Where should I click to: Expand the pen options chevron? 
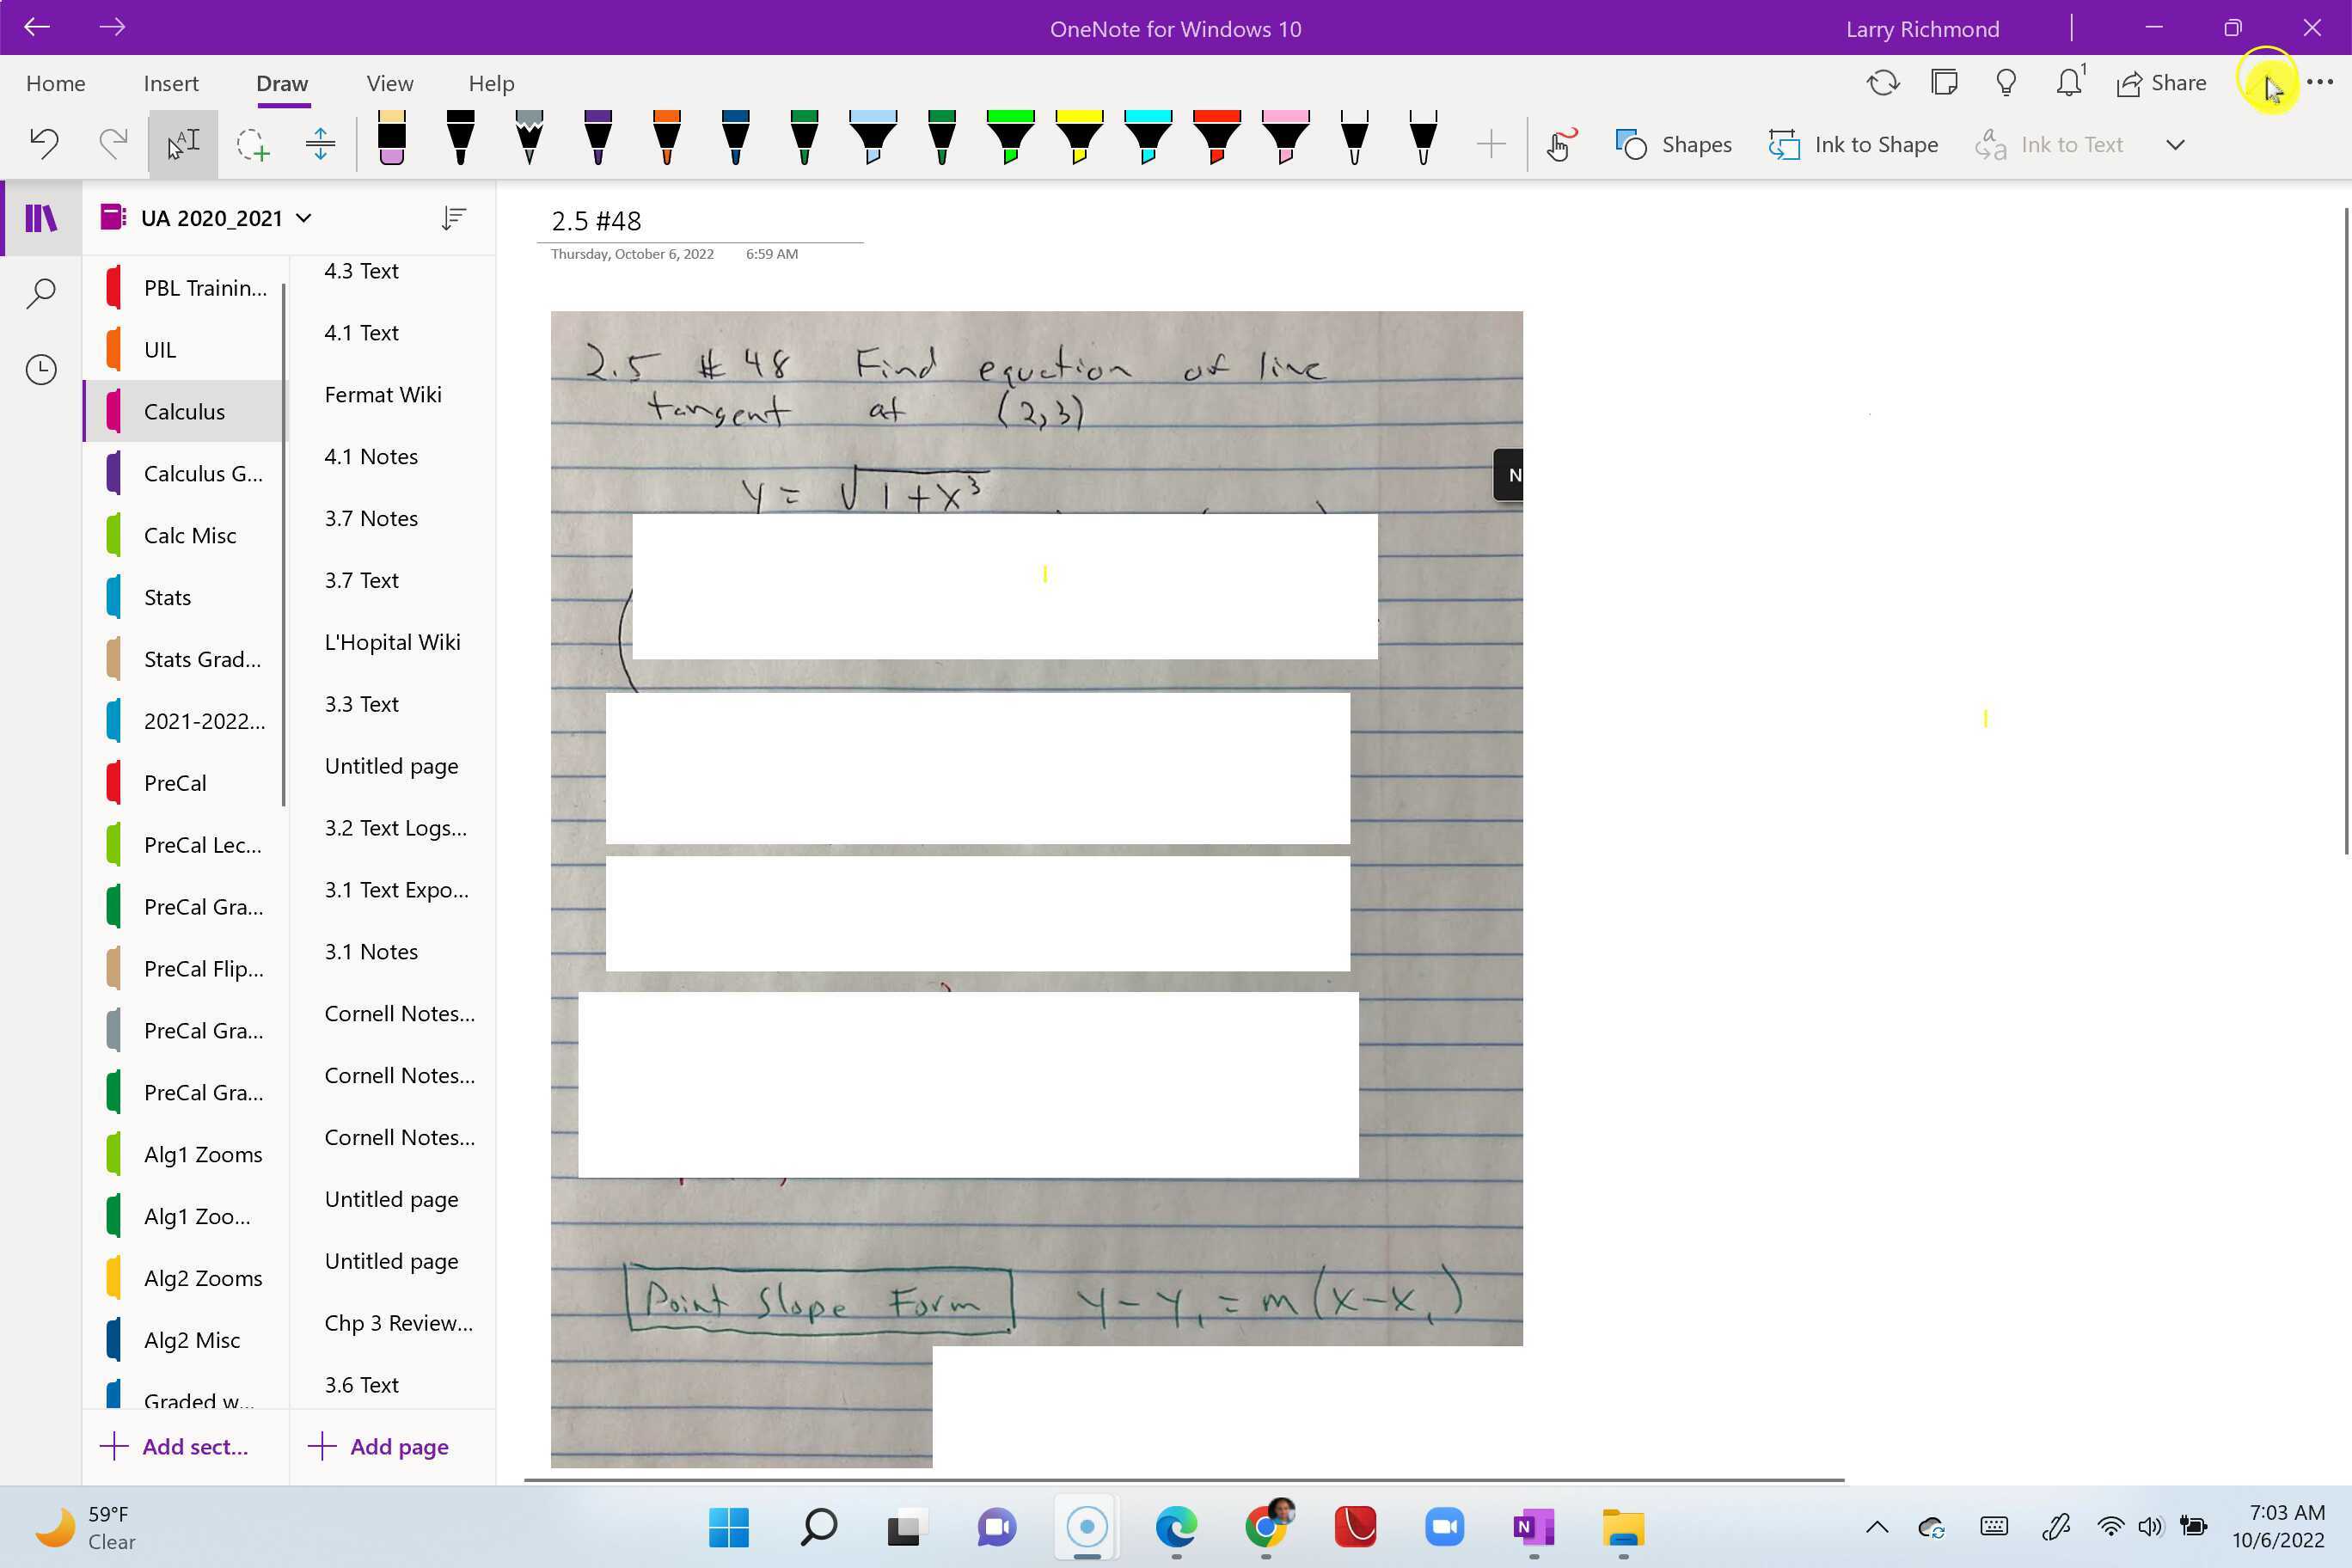(x=2175, y=144)
